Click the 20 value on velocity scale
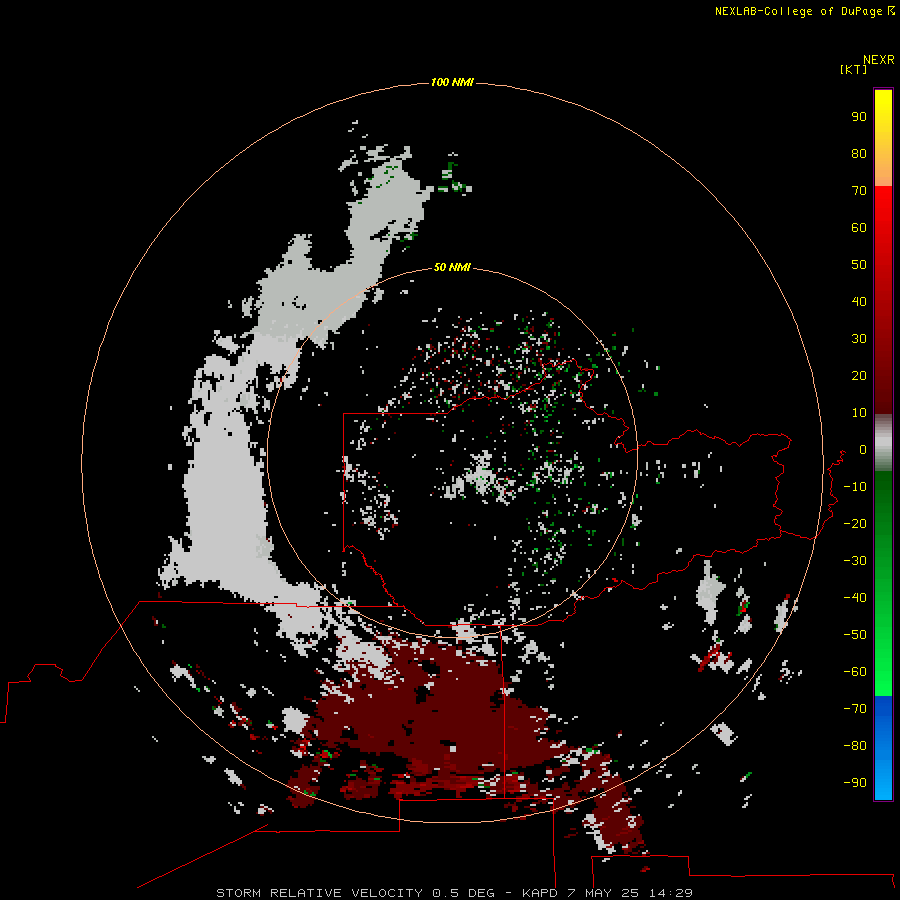Image resolution: width=900 pixels, height=900 pixels. (x=859, y=376)
